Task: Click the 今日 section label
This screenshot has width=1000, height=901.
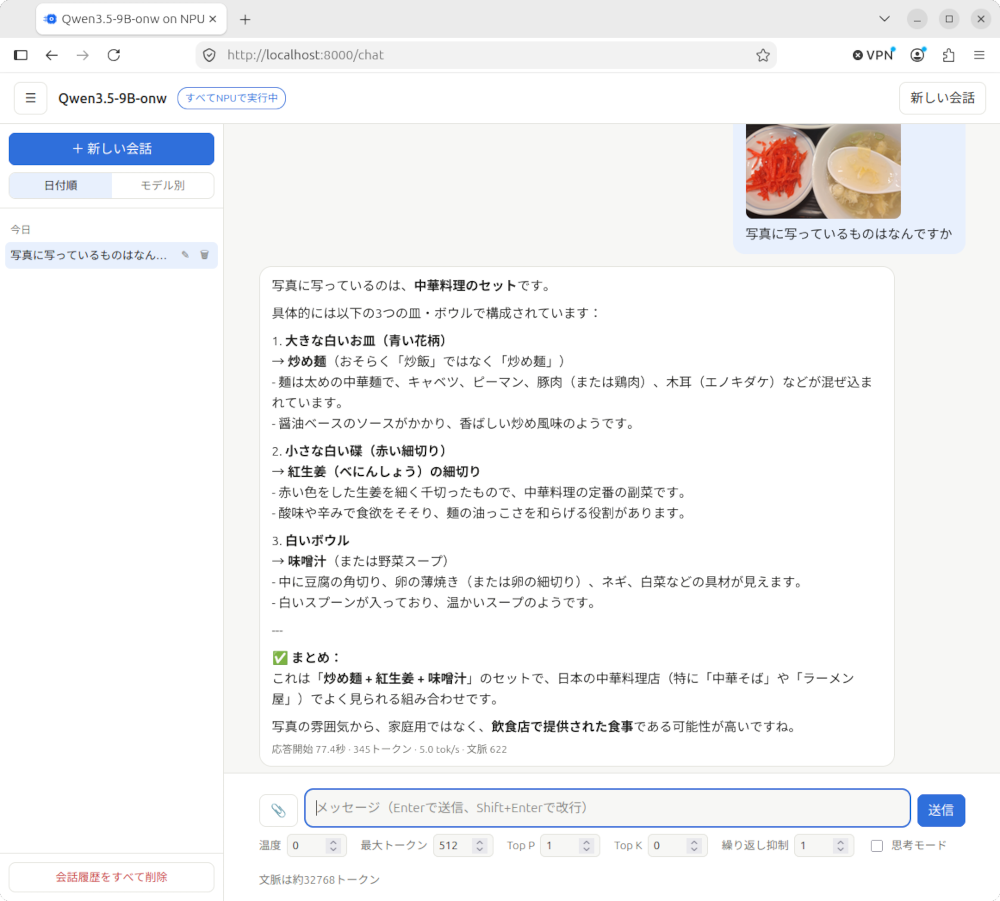Action: pos(20,230)
